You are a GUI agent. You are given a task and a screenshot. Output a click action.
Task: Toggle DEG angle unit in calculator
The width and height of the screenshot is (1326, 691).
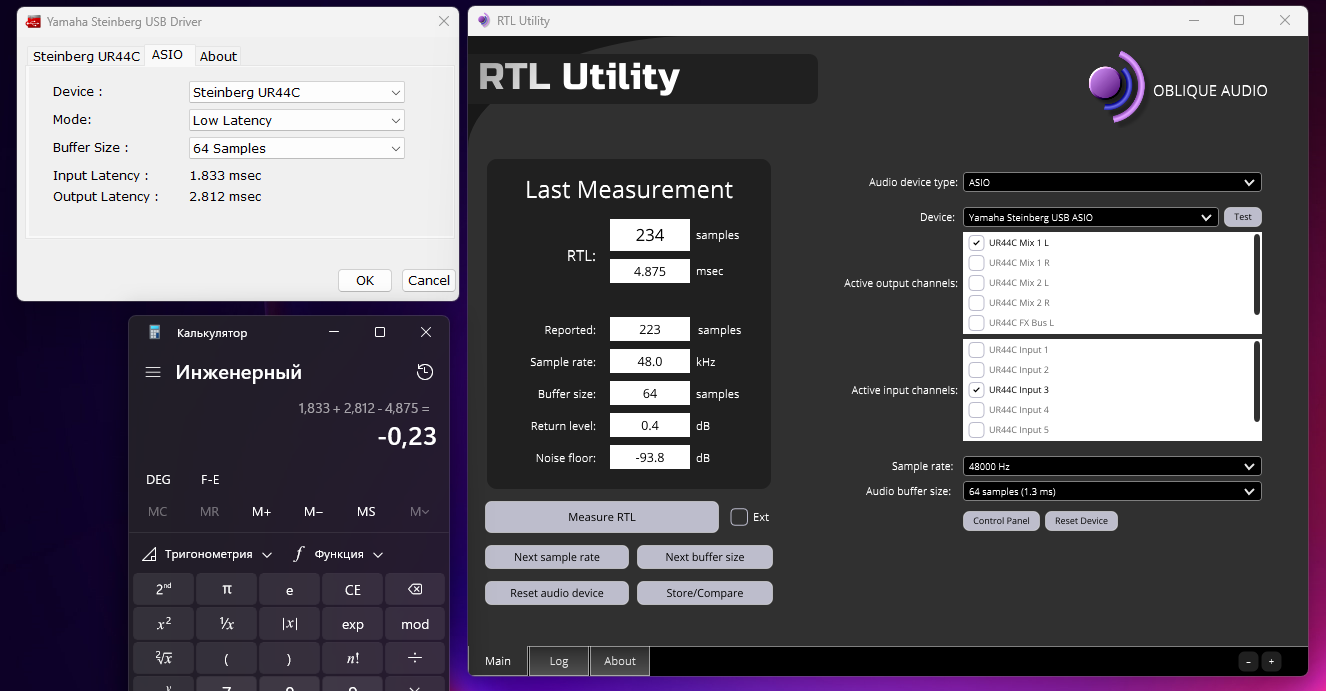tap(158, 479)
